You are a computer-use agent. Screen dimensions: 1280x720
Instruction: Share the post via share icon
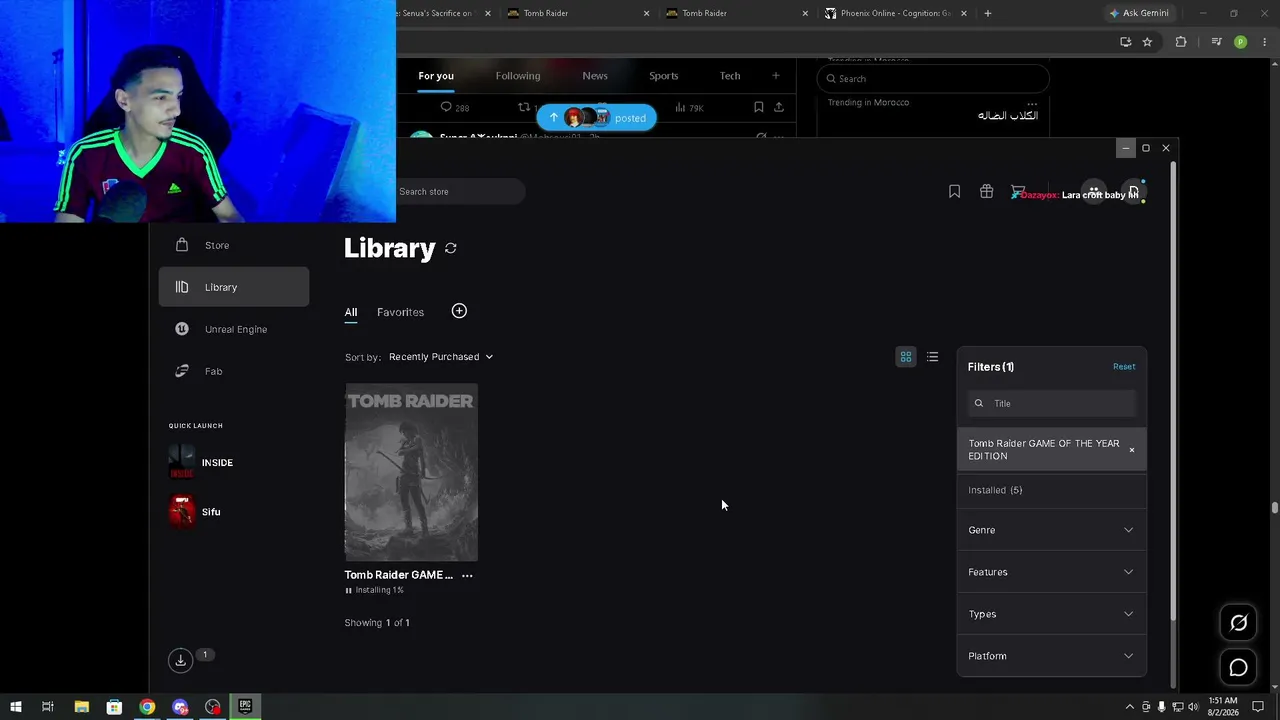click(779, 107)
